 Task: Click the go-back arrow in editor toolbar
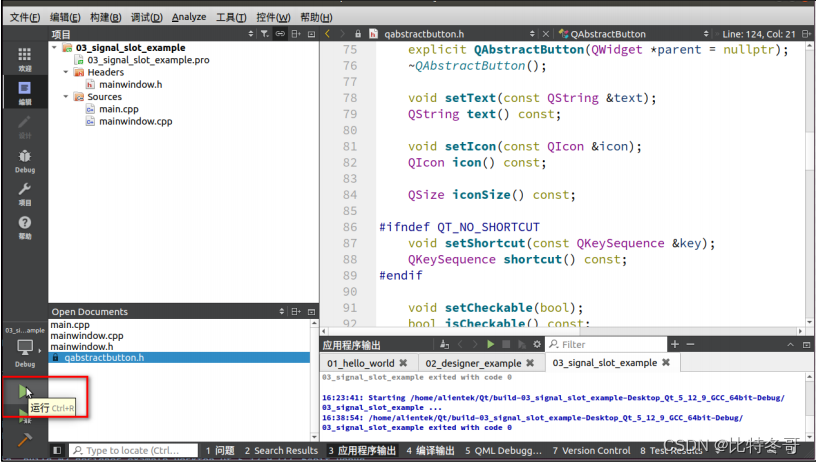click(x=328, y=33)
